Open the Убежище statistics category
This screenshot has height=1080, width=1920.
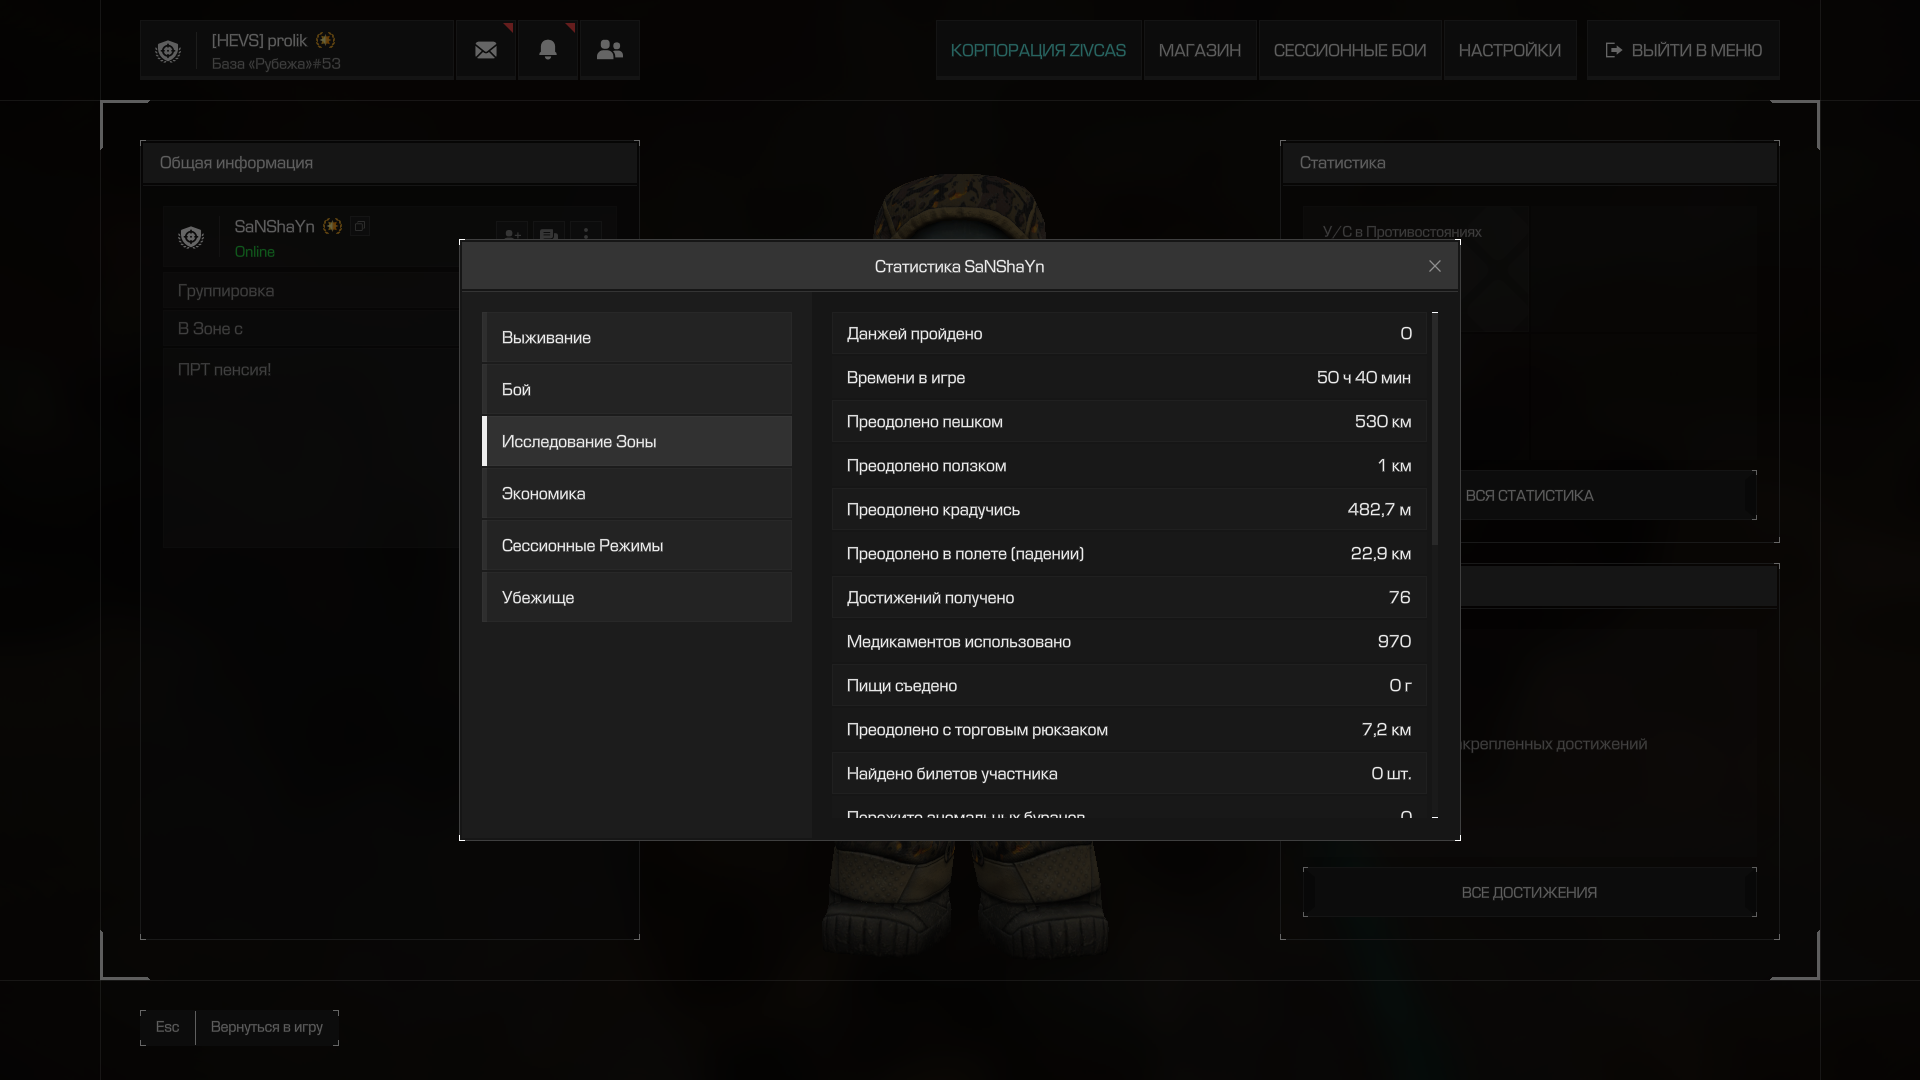click(x=637, y=598)
